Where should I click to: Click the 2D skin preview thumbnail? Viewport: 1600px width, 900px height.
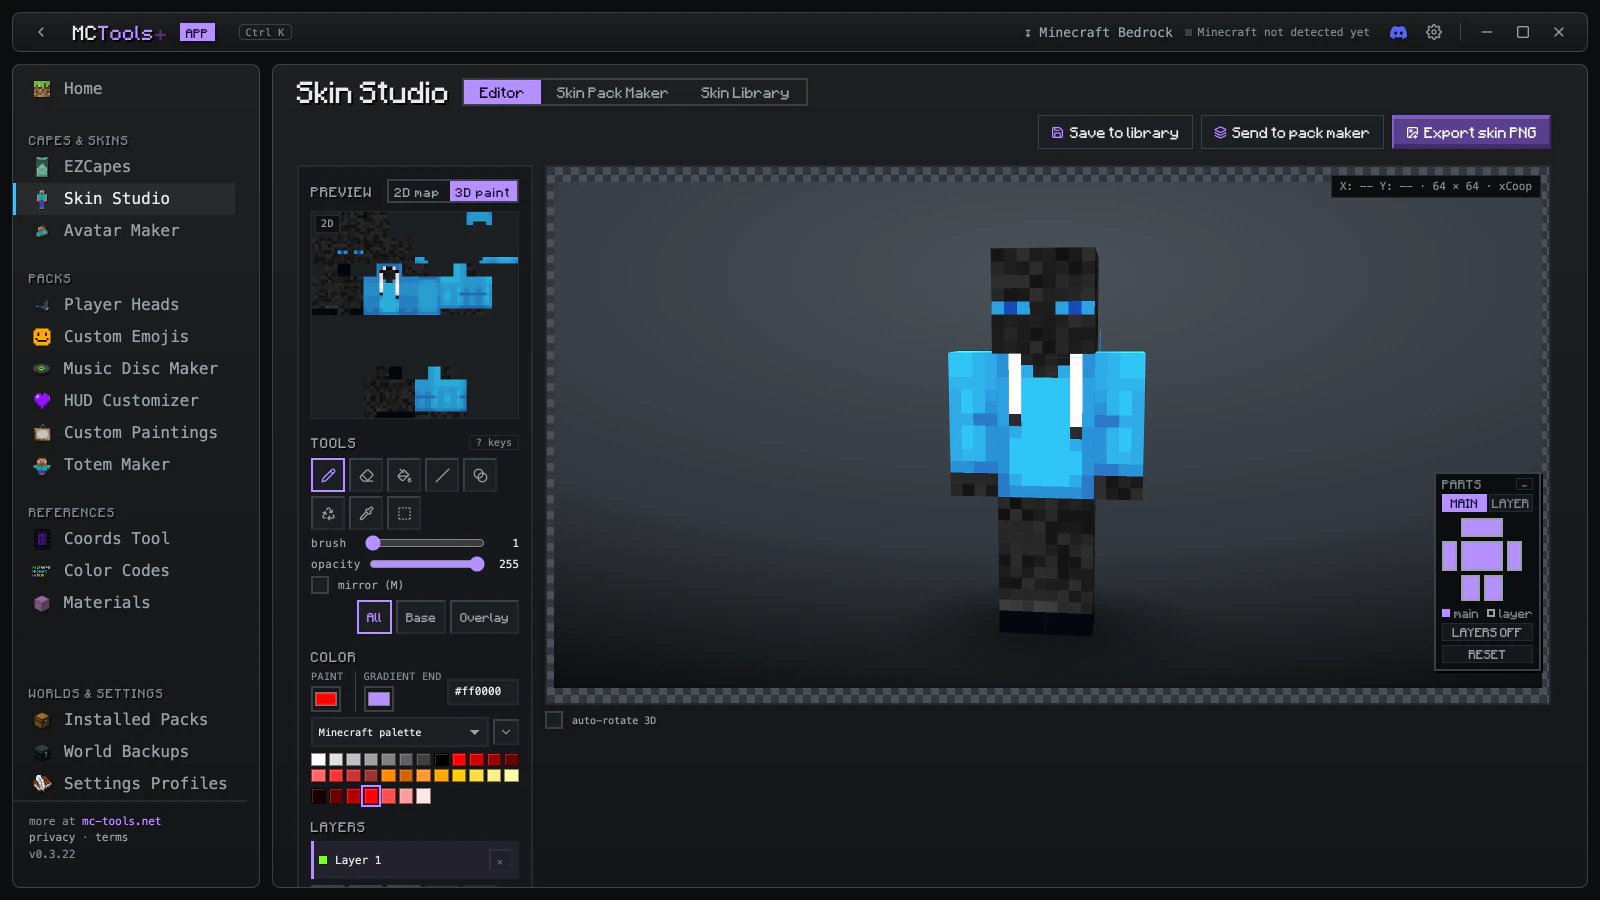415,314
